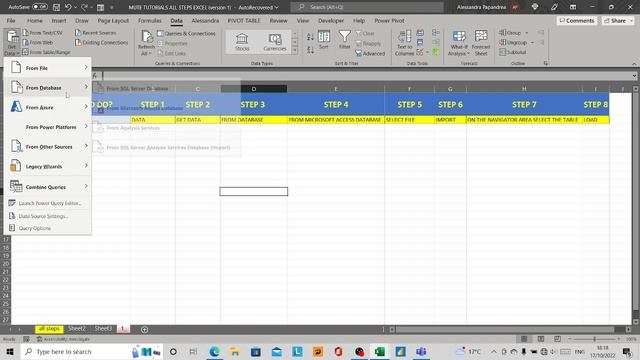Expand the From Database submenu

[x=48, y=87]
